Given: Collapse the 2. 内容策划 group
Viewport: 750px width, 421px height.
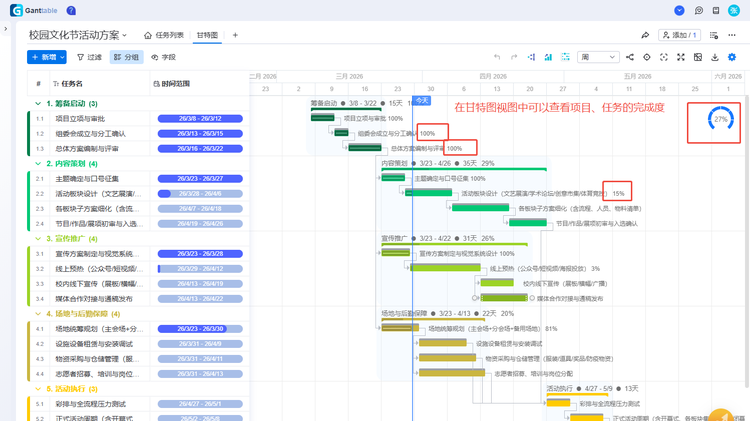Looking at the screenshot, I should point(38,163).
